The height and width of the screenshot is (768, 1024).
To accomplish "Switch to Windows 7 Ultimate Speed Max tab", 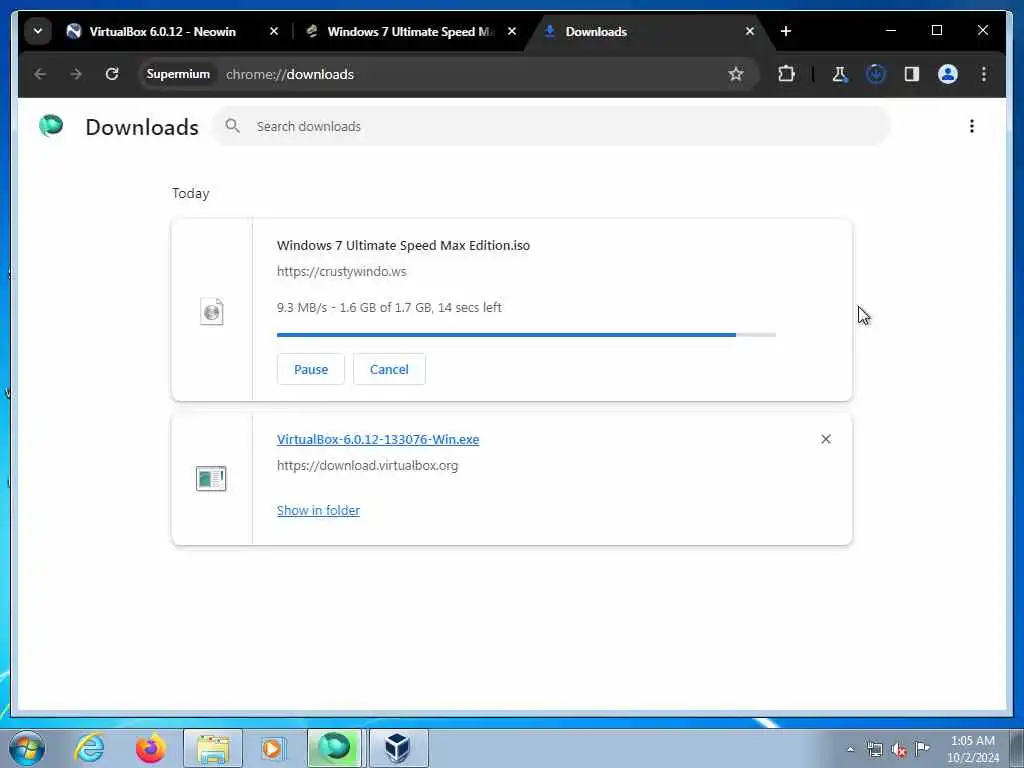I will point(410,31).
